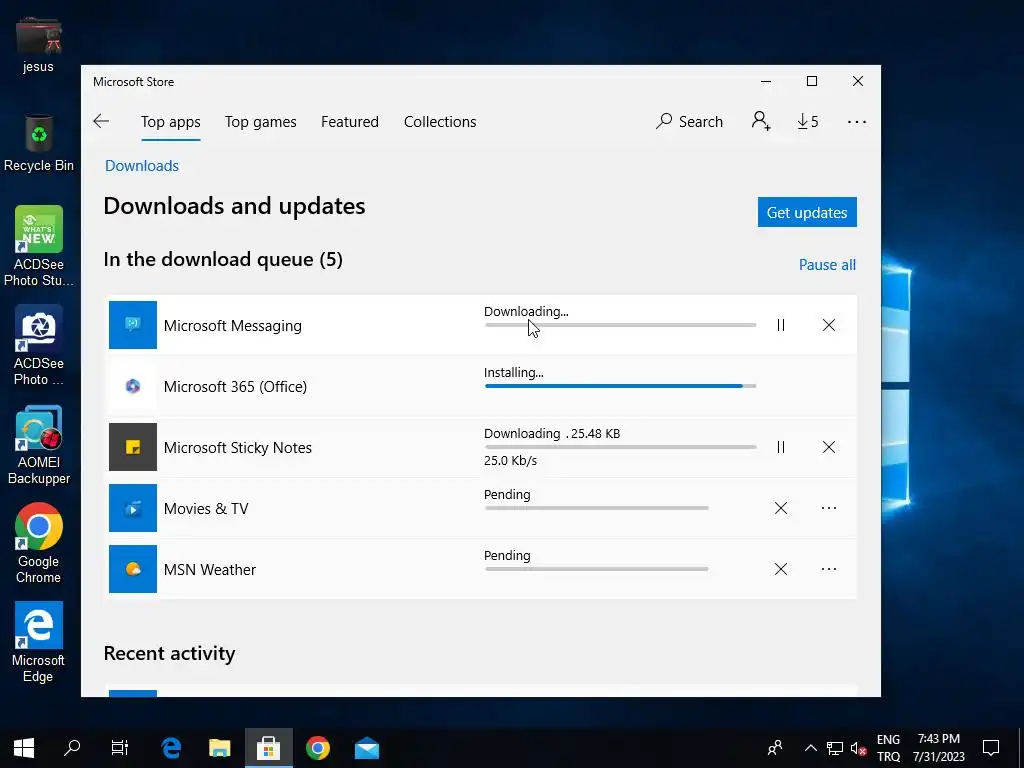Select the ACDSee Photo camera shortcut

[x=39, y=345]
